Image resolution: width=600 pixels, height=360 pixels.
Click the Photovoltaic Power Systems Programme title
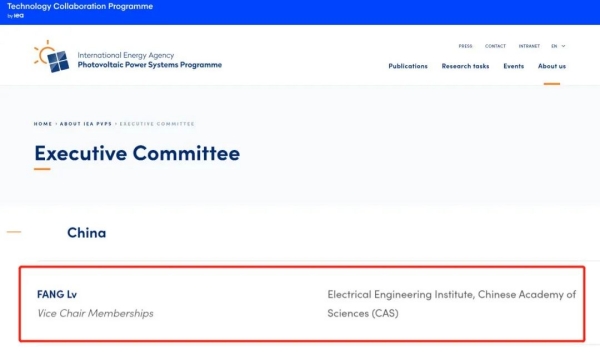150,65
